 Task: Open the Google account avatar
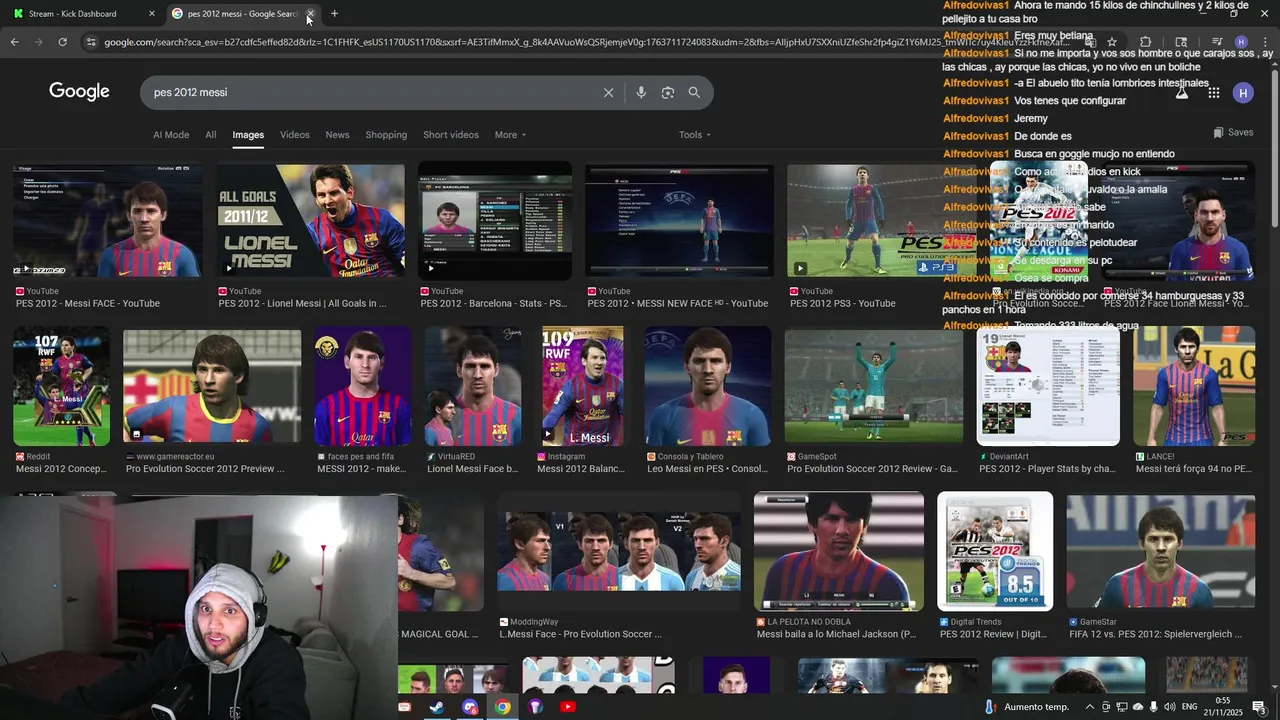coord(1243,93)
